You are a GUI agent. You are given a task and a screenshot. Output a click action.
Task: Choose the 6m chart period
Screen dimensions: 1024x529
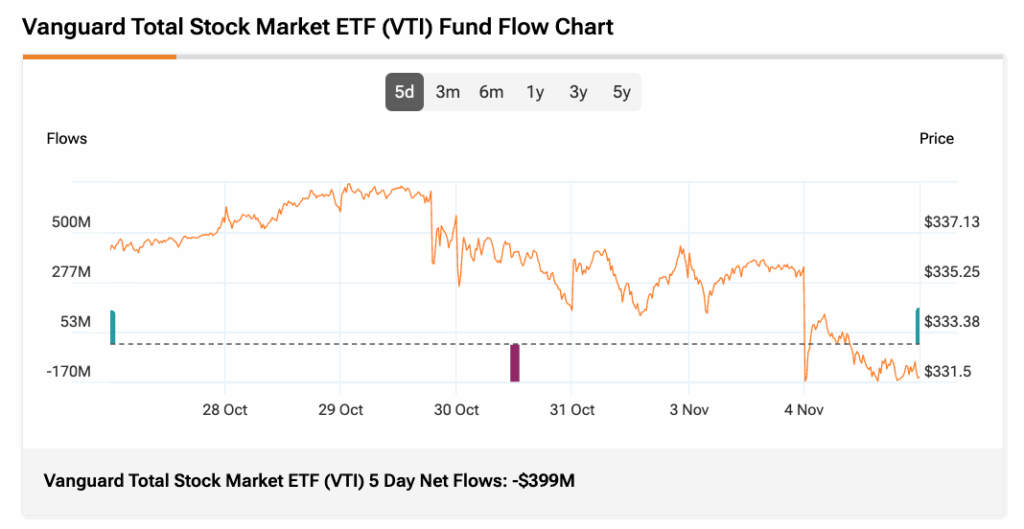click(x=491, y=92)
